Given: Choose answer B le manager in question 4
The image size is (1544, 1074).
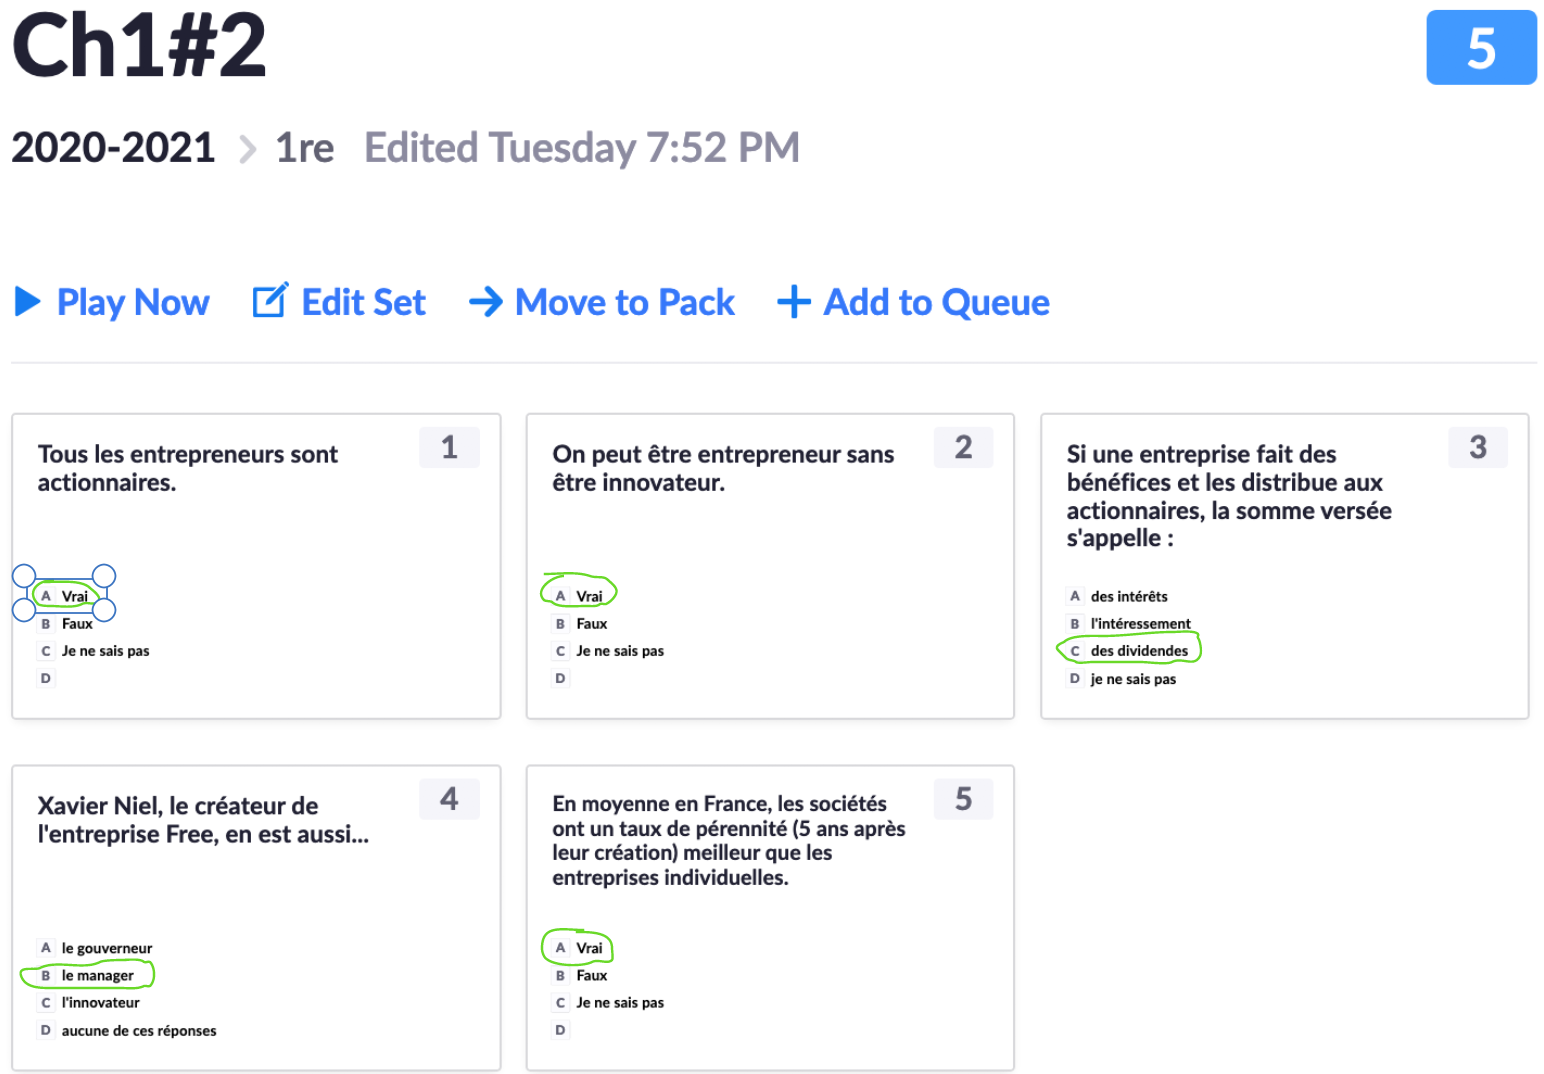Looking at the screenshot, I should coord(97,975).
